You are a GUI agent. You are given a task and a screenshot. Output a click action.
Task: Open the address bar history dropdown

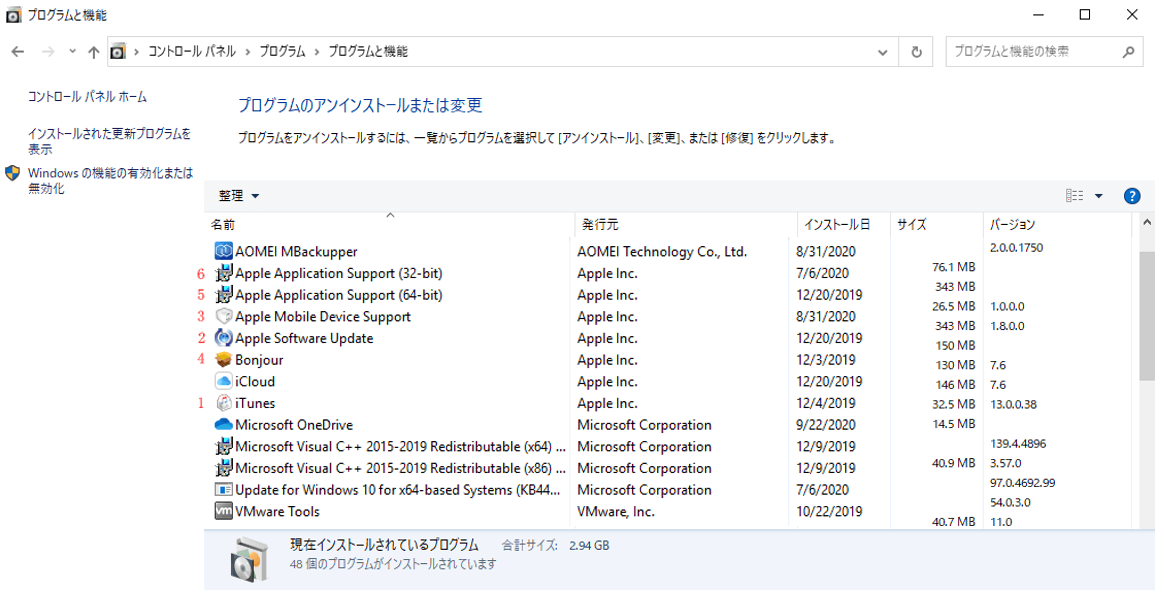(x=882, y=52)
